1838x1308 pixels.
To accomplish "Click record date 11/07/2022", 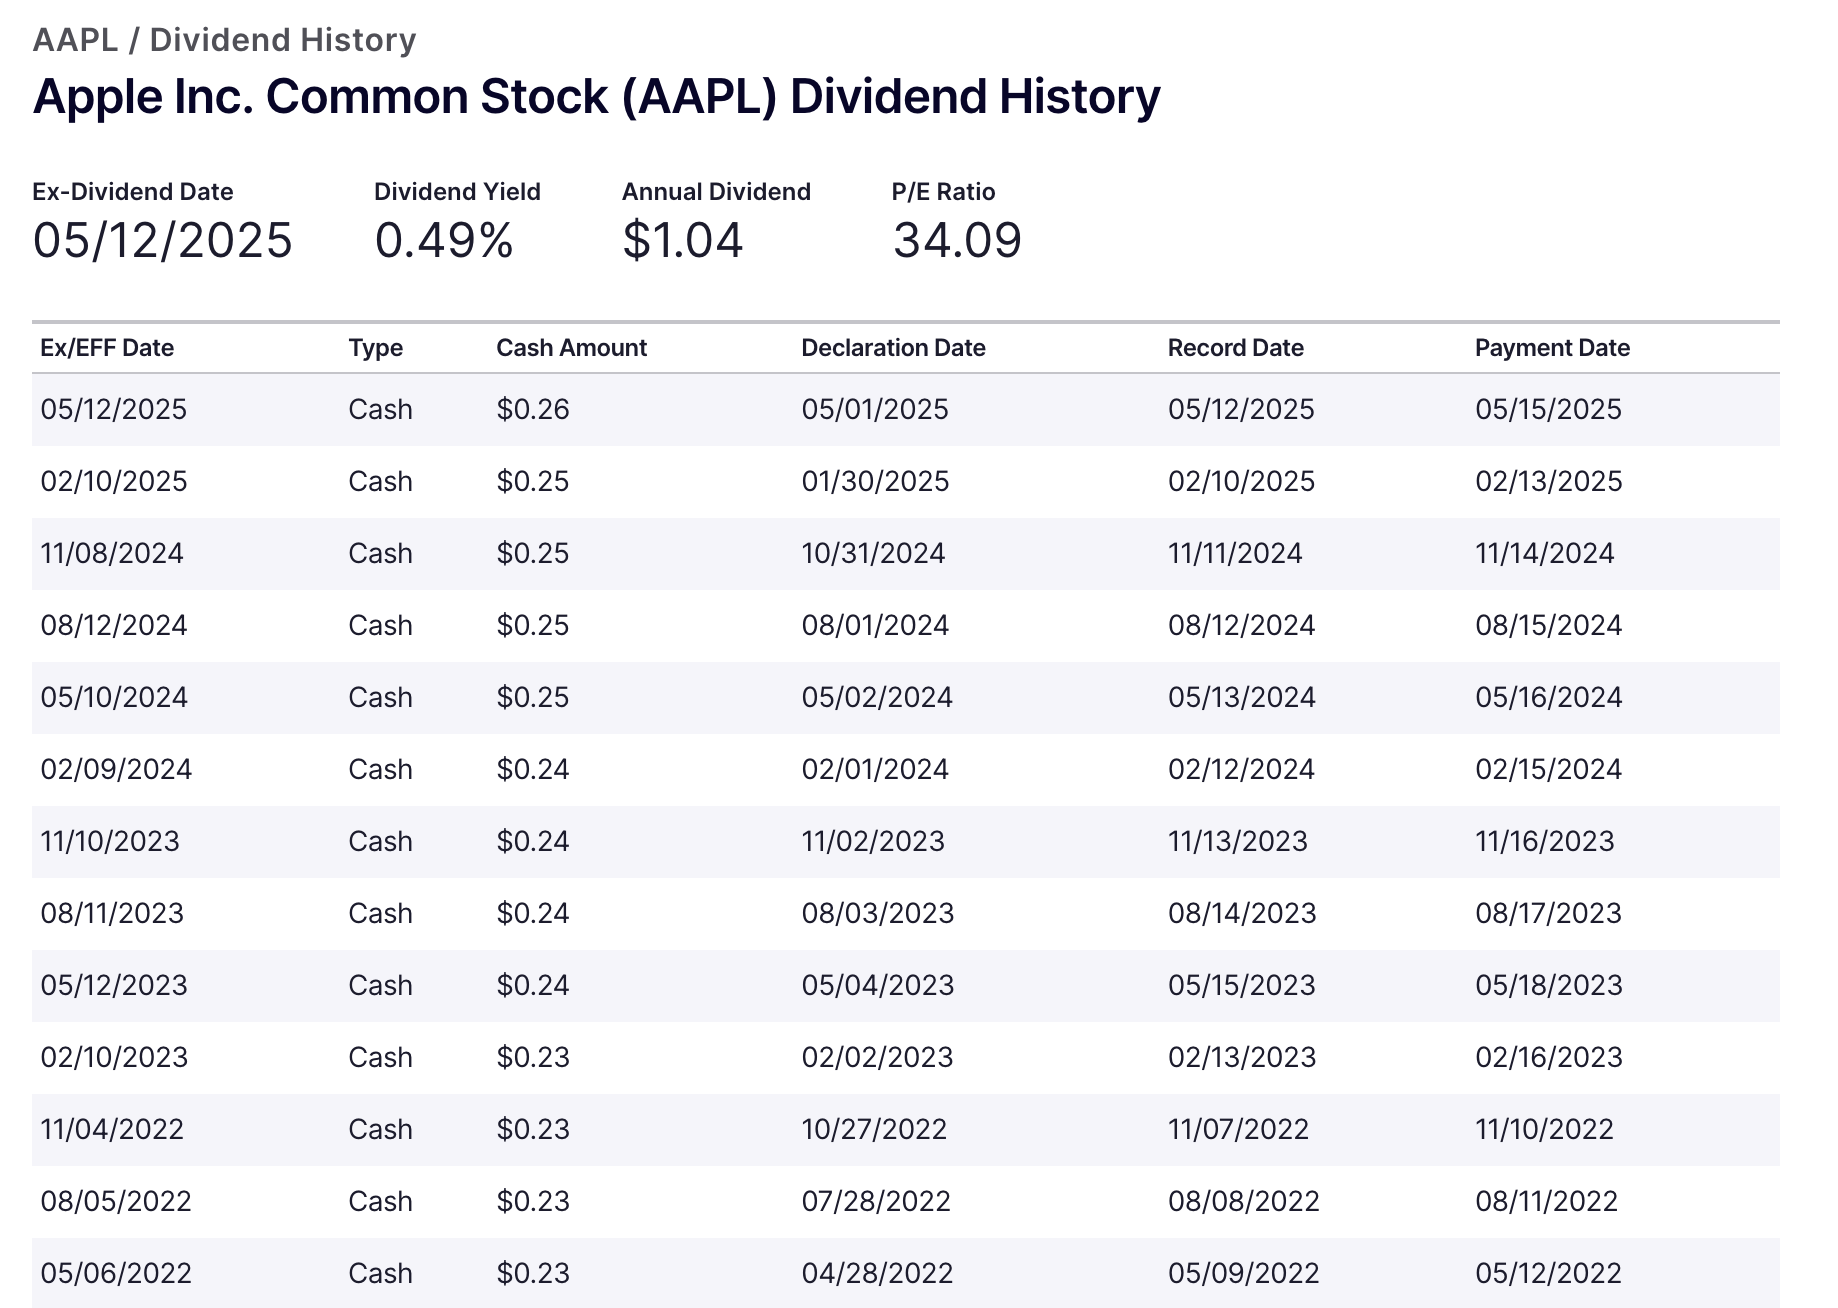I will [1238, 1129].
